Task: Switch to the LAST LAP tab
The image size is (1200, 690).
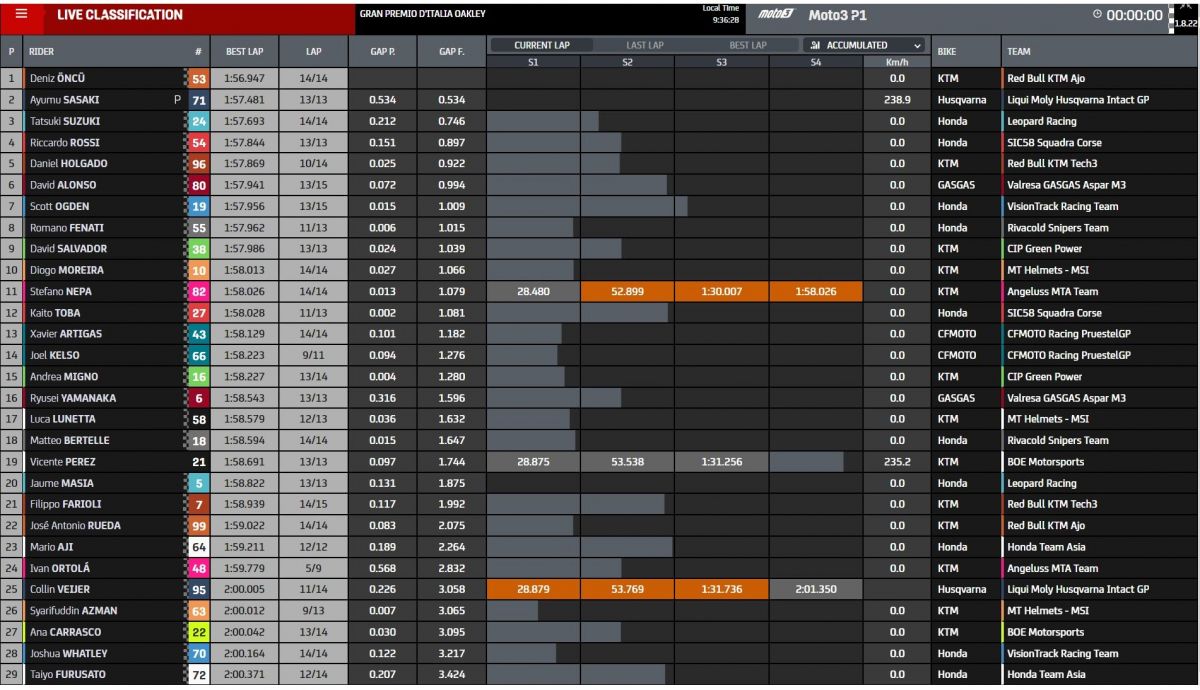Action: [x=645, y=45]
